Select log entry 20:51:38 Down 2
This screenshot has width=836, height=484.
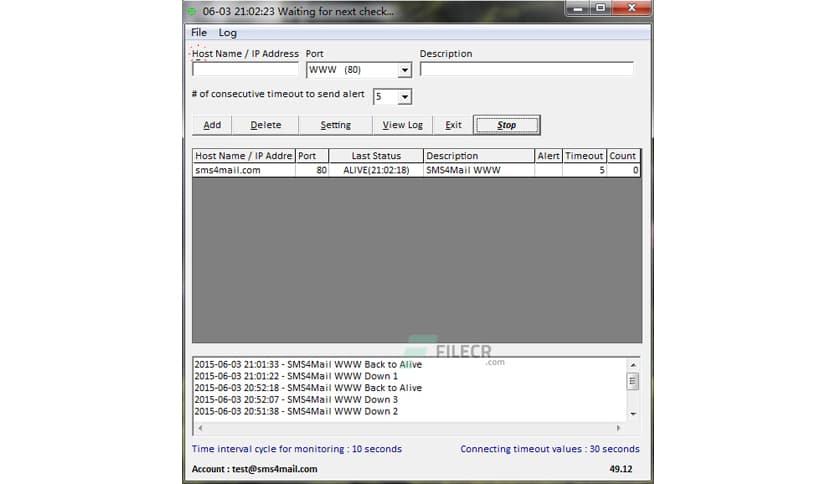point(296,412)
